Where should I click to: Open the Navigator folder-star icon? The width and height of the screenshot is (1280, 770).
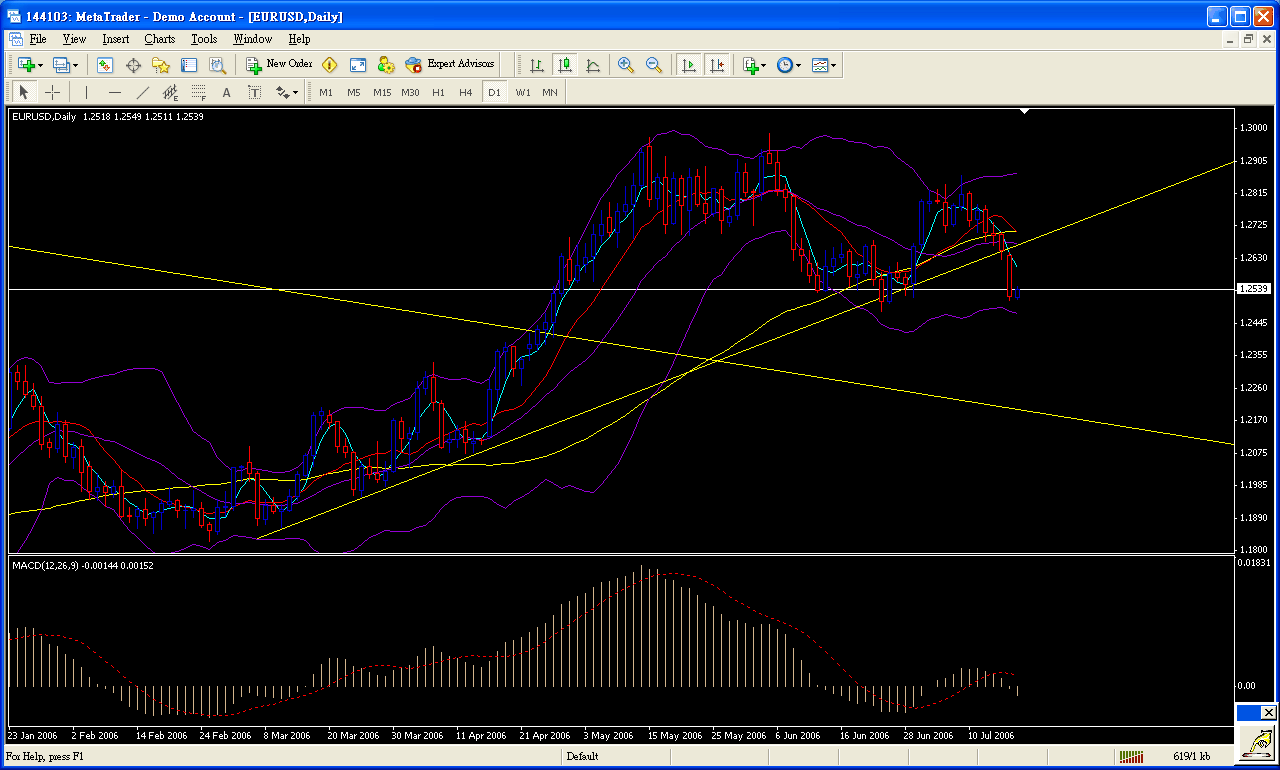coord(161,65)
